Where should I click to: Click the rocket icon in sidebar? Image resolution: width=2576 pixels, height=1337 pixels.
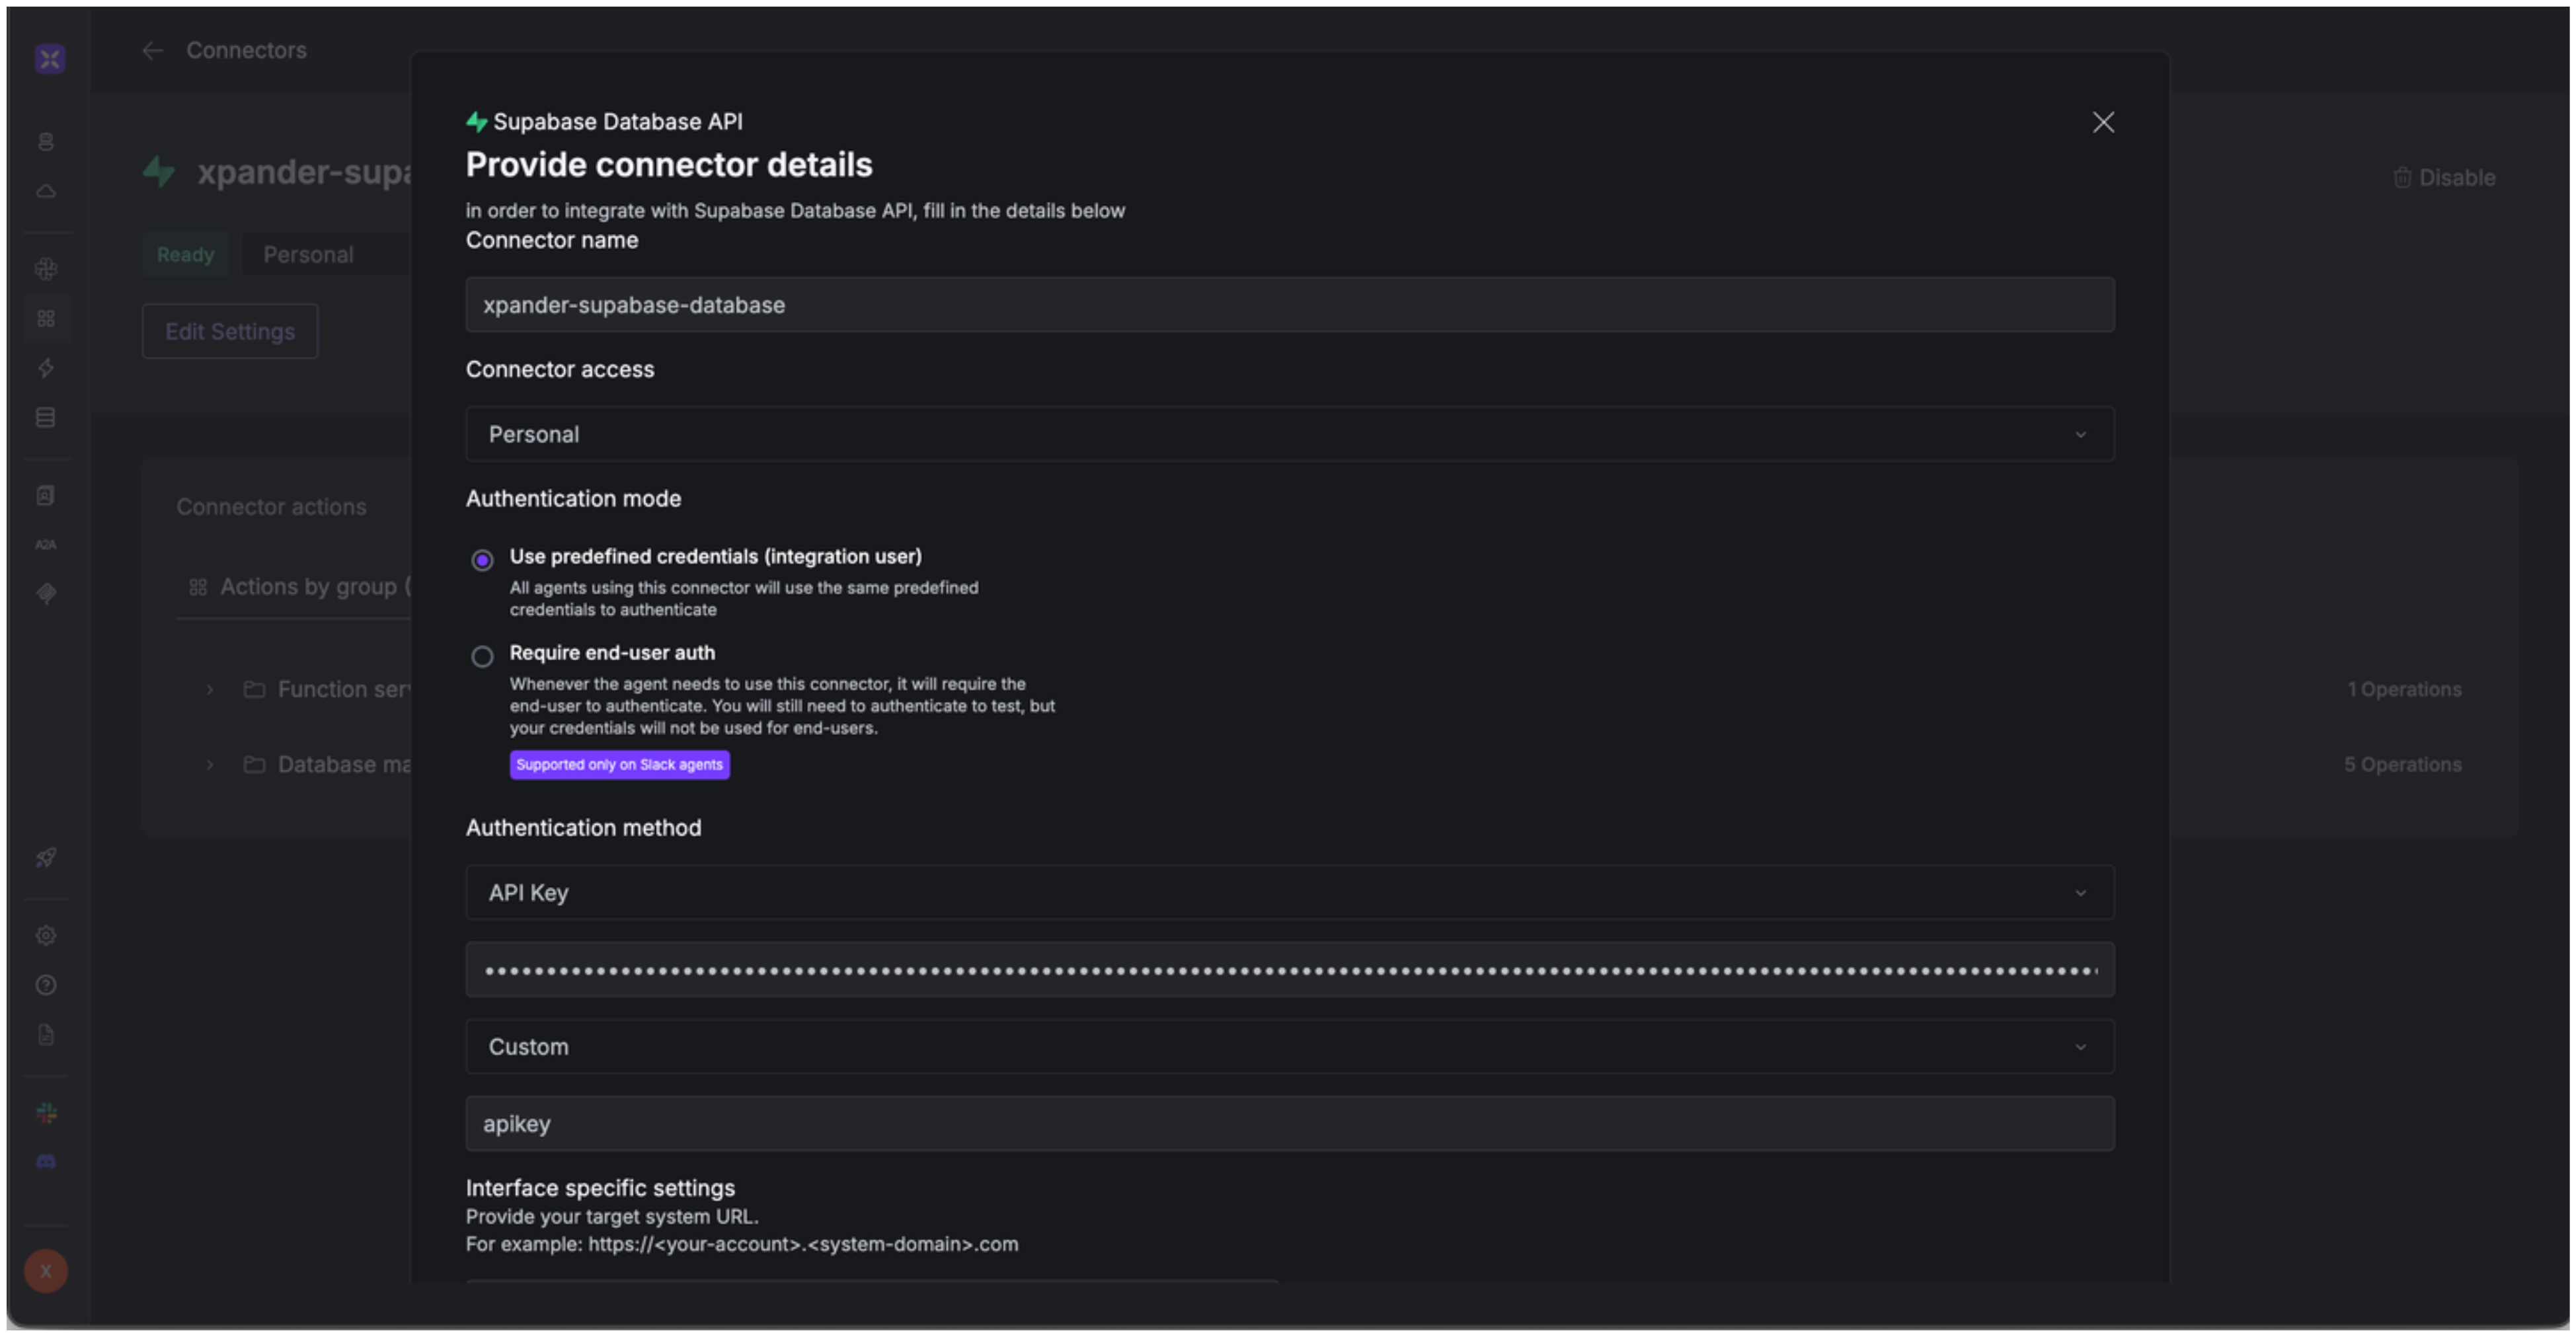[46, 858]
